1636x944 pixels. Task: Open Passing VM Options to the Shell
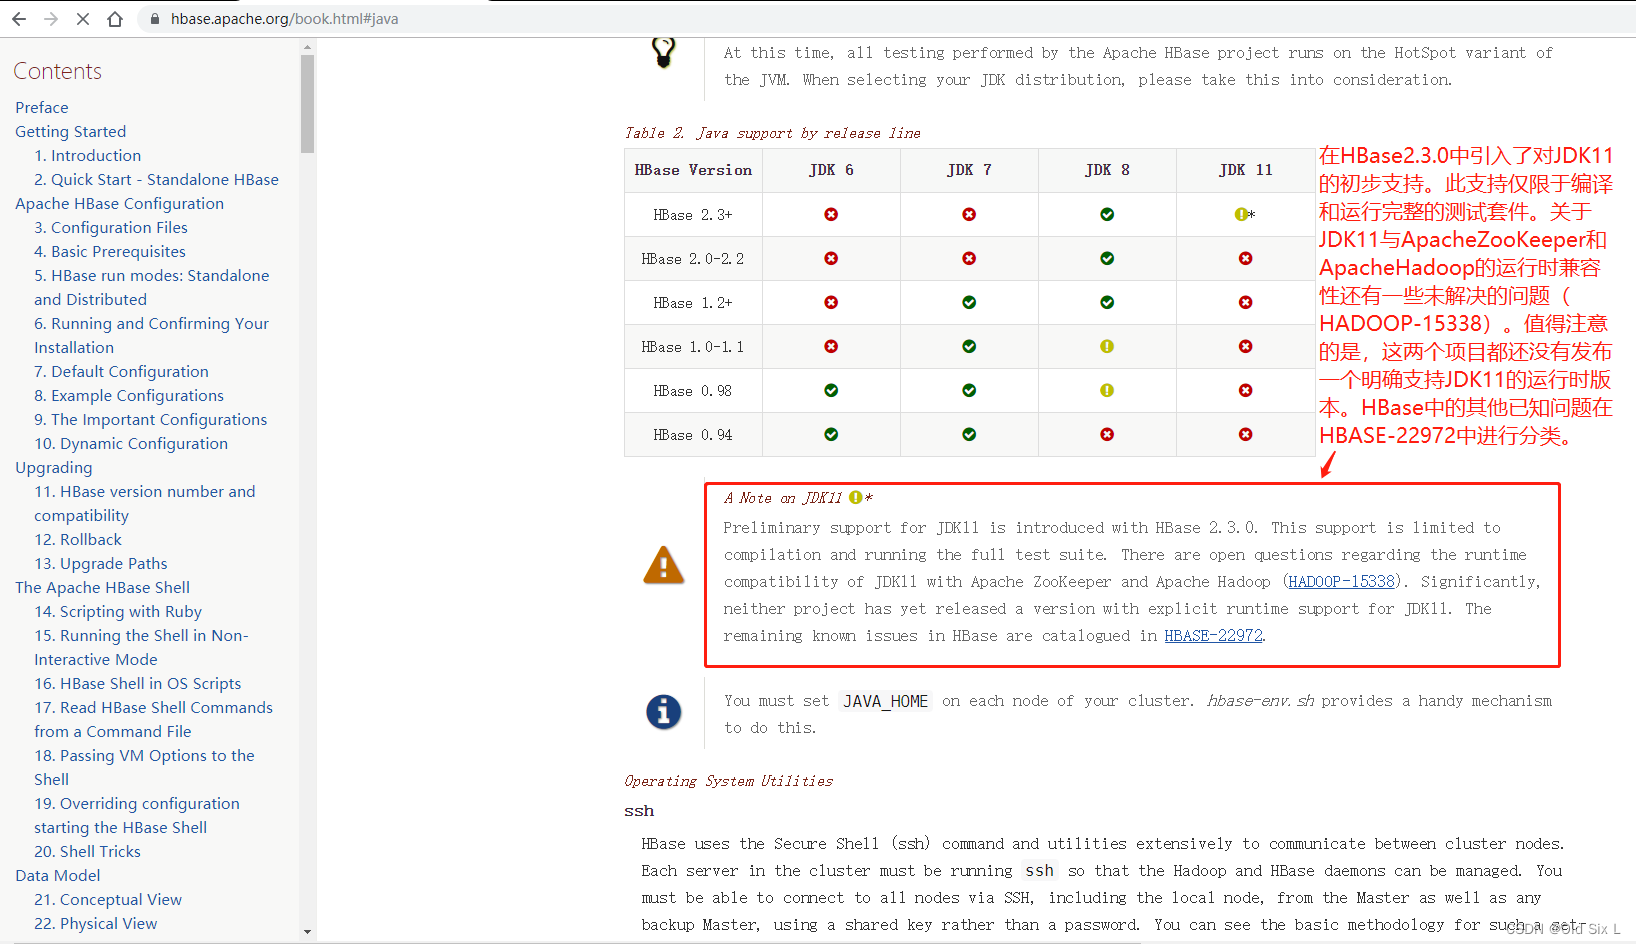click(144, 767)
